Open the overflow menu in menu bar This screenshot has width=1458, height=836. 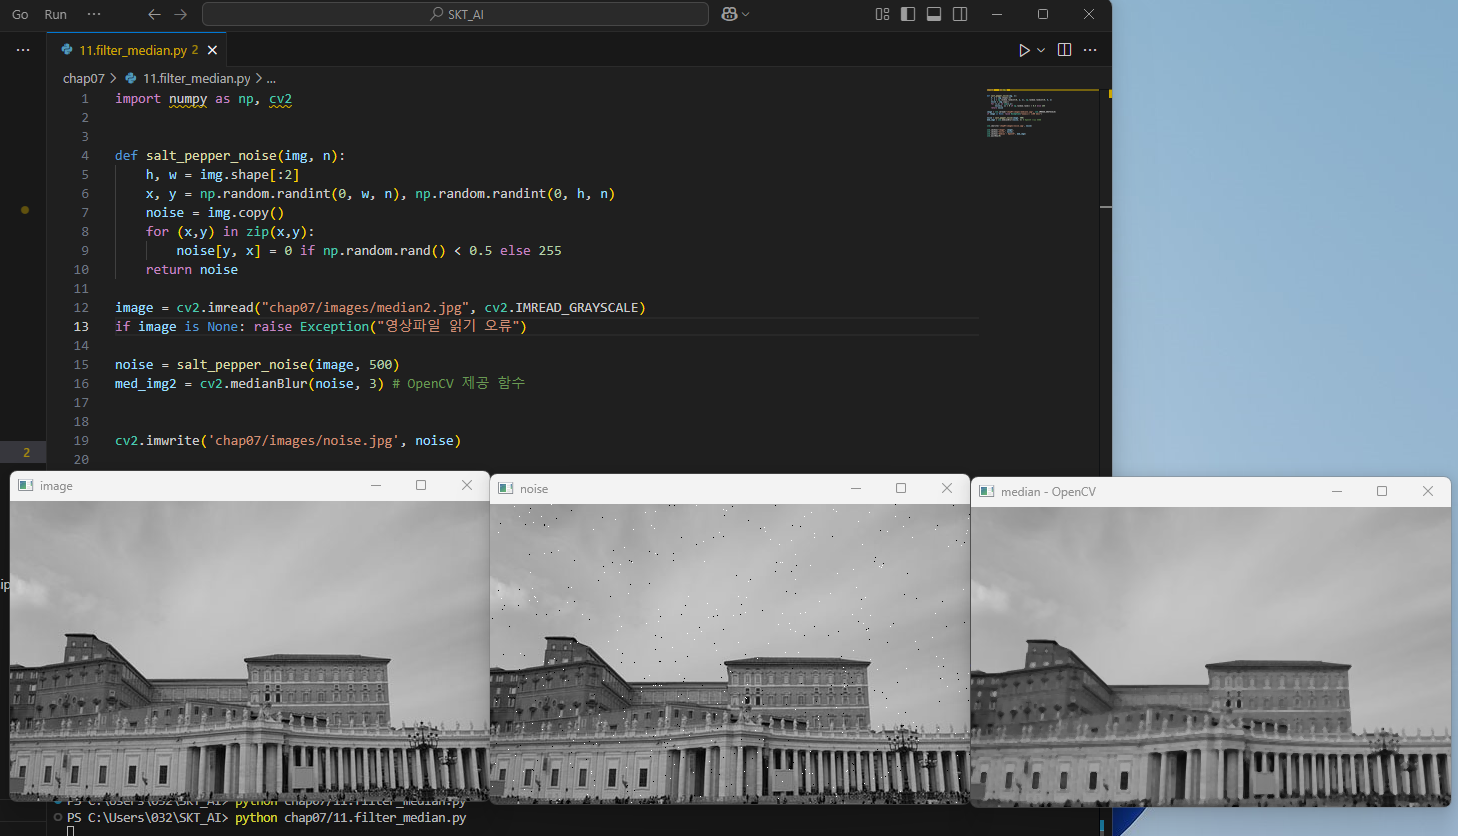tap(94, 14)
